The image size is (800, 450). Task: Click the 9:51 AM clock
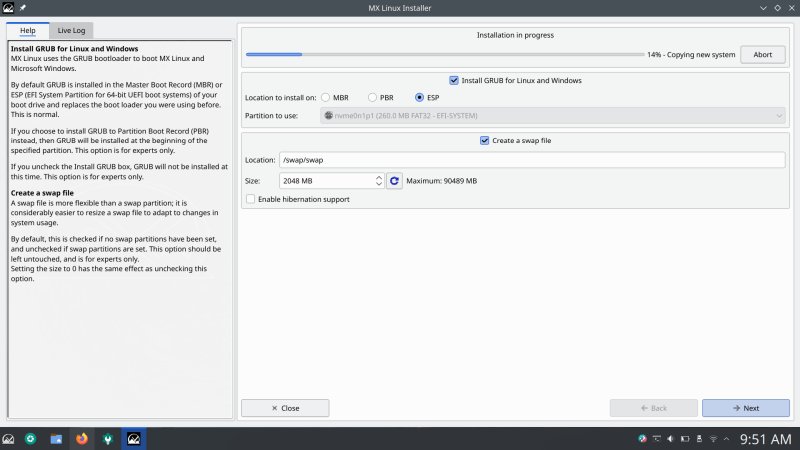tap(766, 439)
